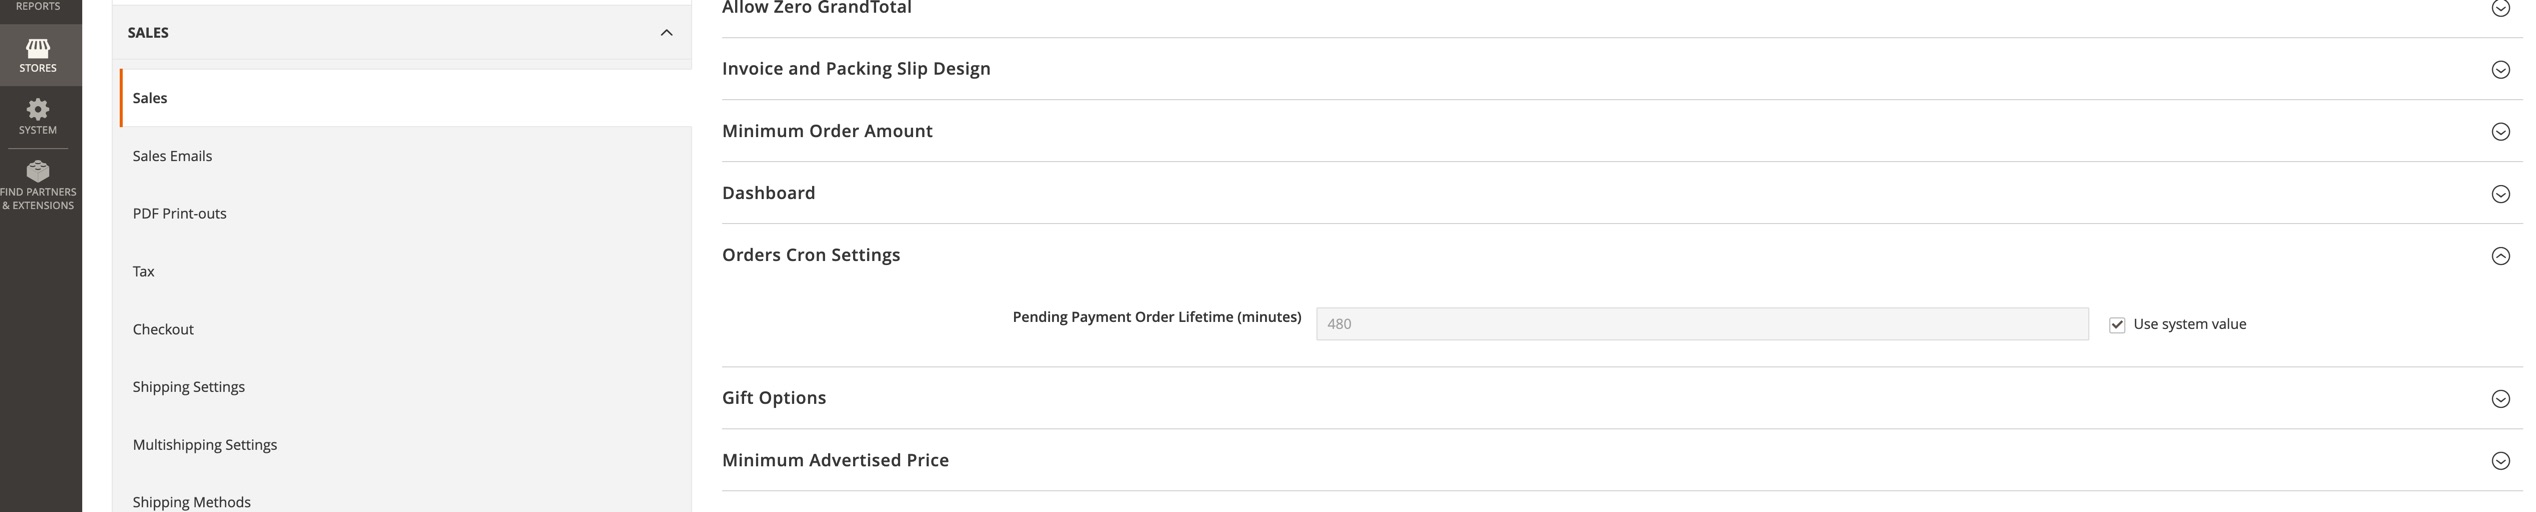Open the Stores menu icon
The width and height of the screenshot is (2536, 512).
click(38, 47)
